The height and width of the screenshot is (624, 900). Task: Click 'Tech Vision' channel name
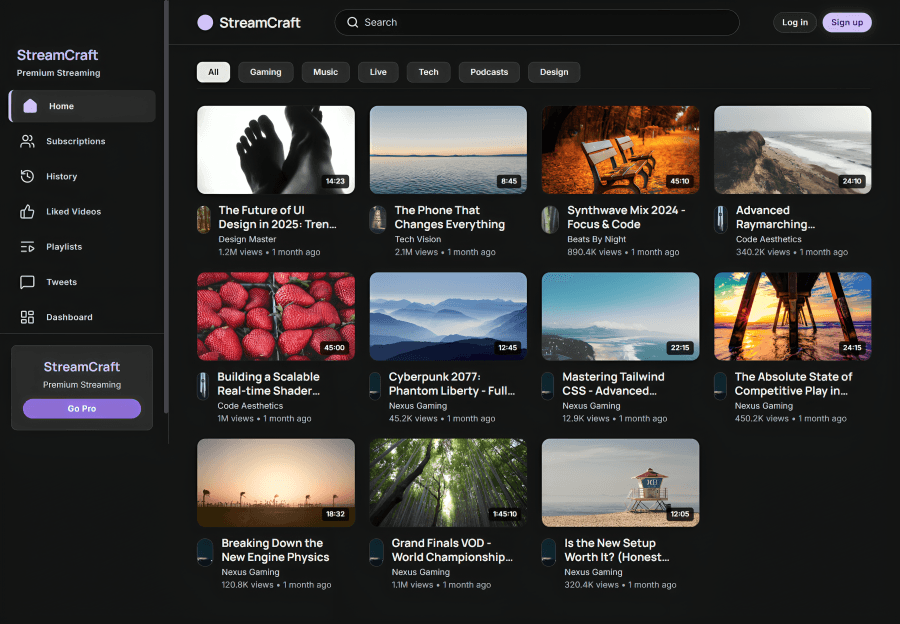click(x=418, y=239)
